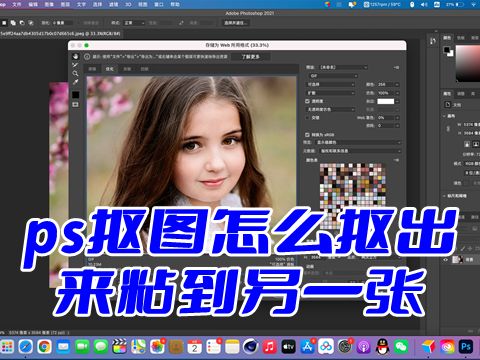Open the 元数据 metadata dropdown
The width and height of the screenshot is (480, 360).
coord(360,151)
